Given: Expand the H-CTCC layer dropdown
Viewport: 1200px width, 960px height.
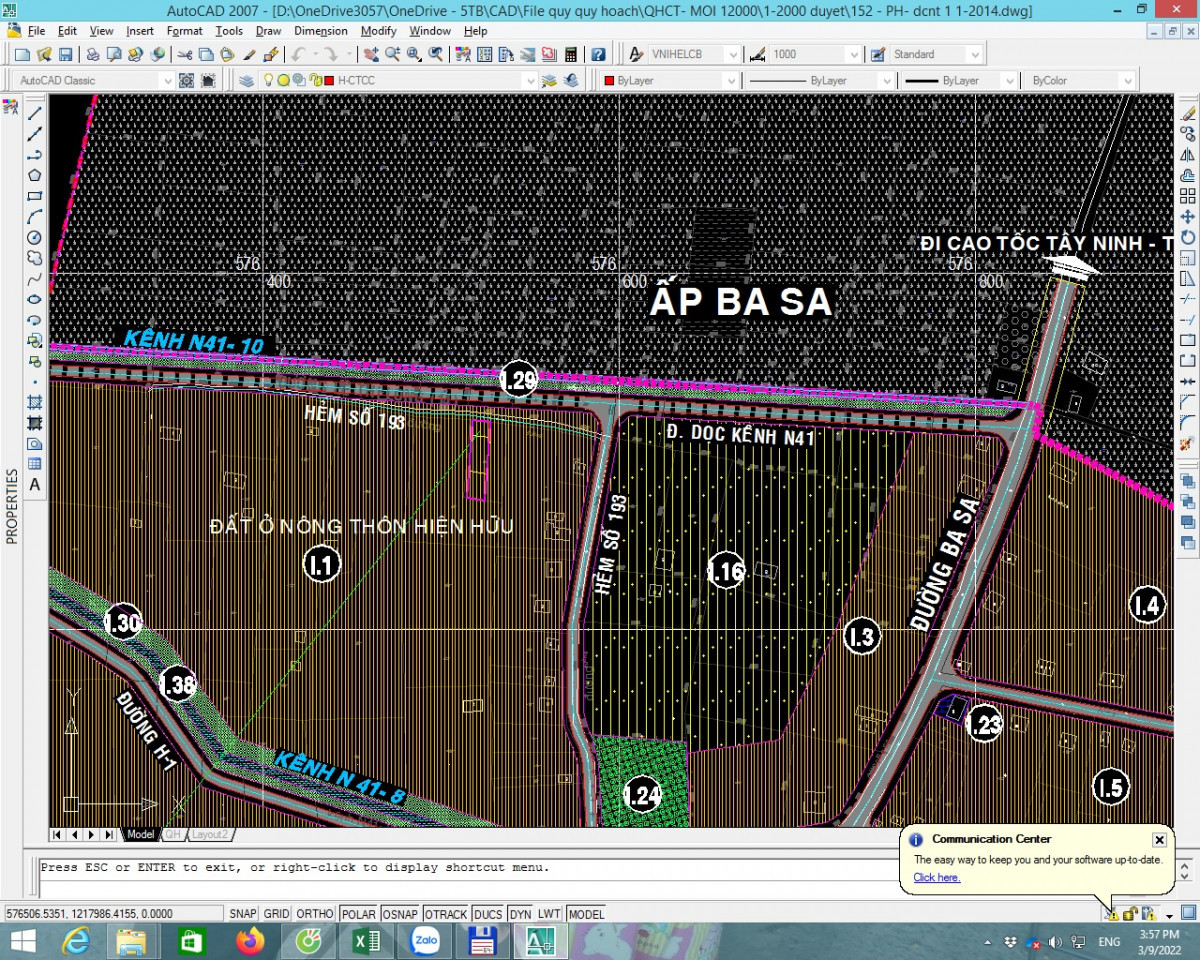Looking at the screenshot, I should (x=530, y=80).
